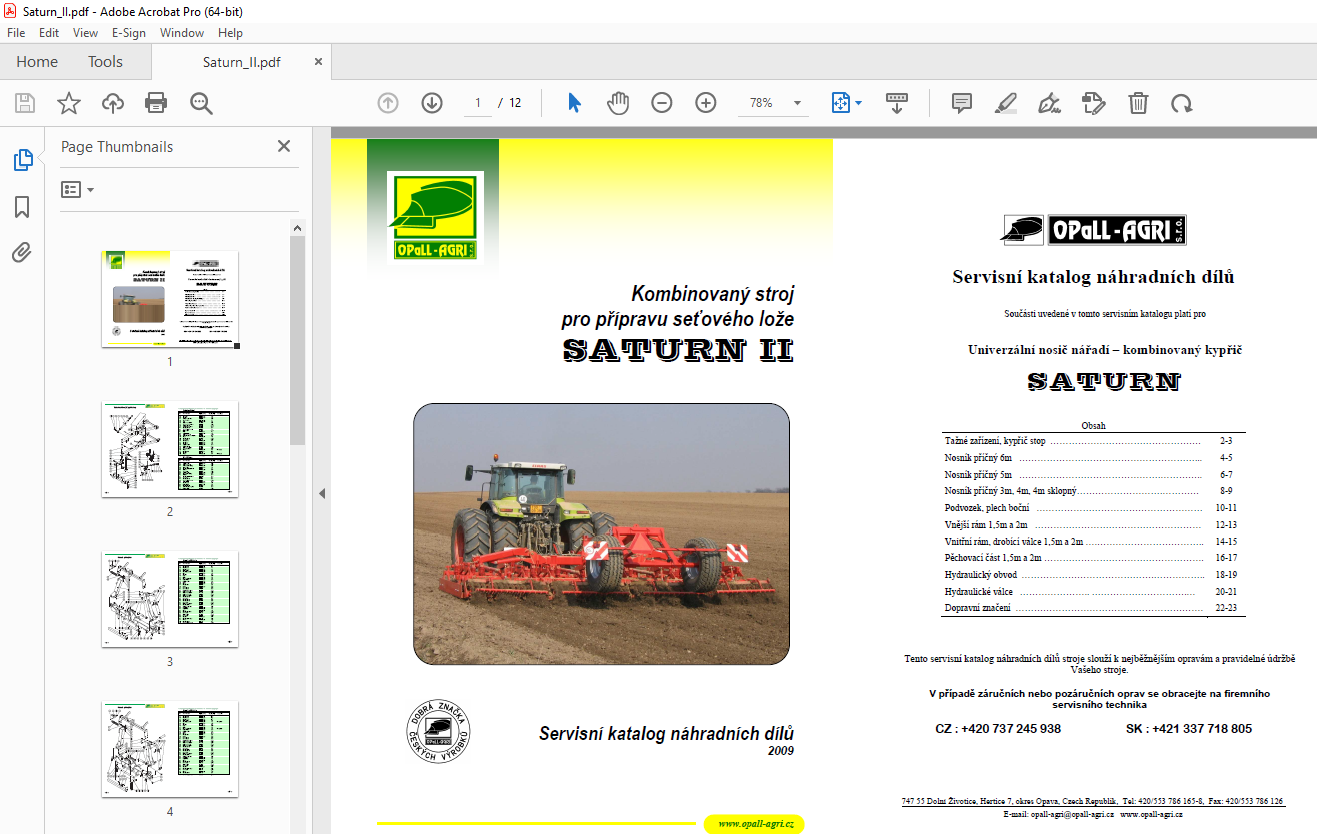
Task: Go to the next page arrow
Action: [432, 103]
